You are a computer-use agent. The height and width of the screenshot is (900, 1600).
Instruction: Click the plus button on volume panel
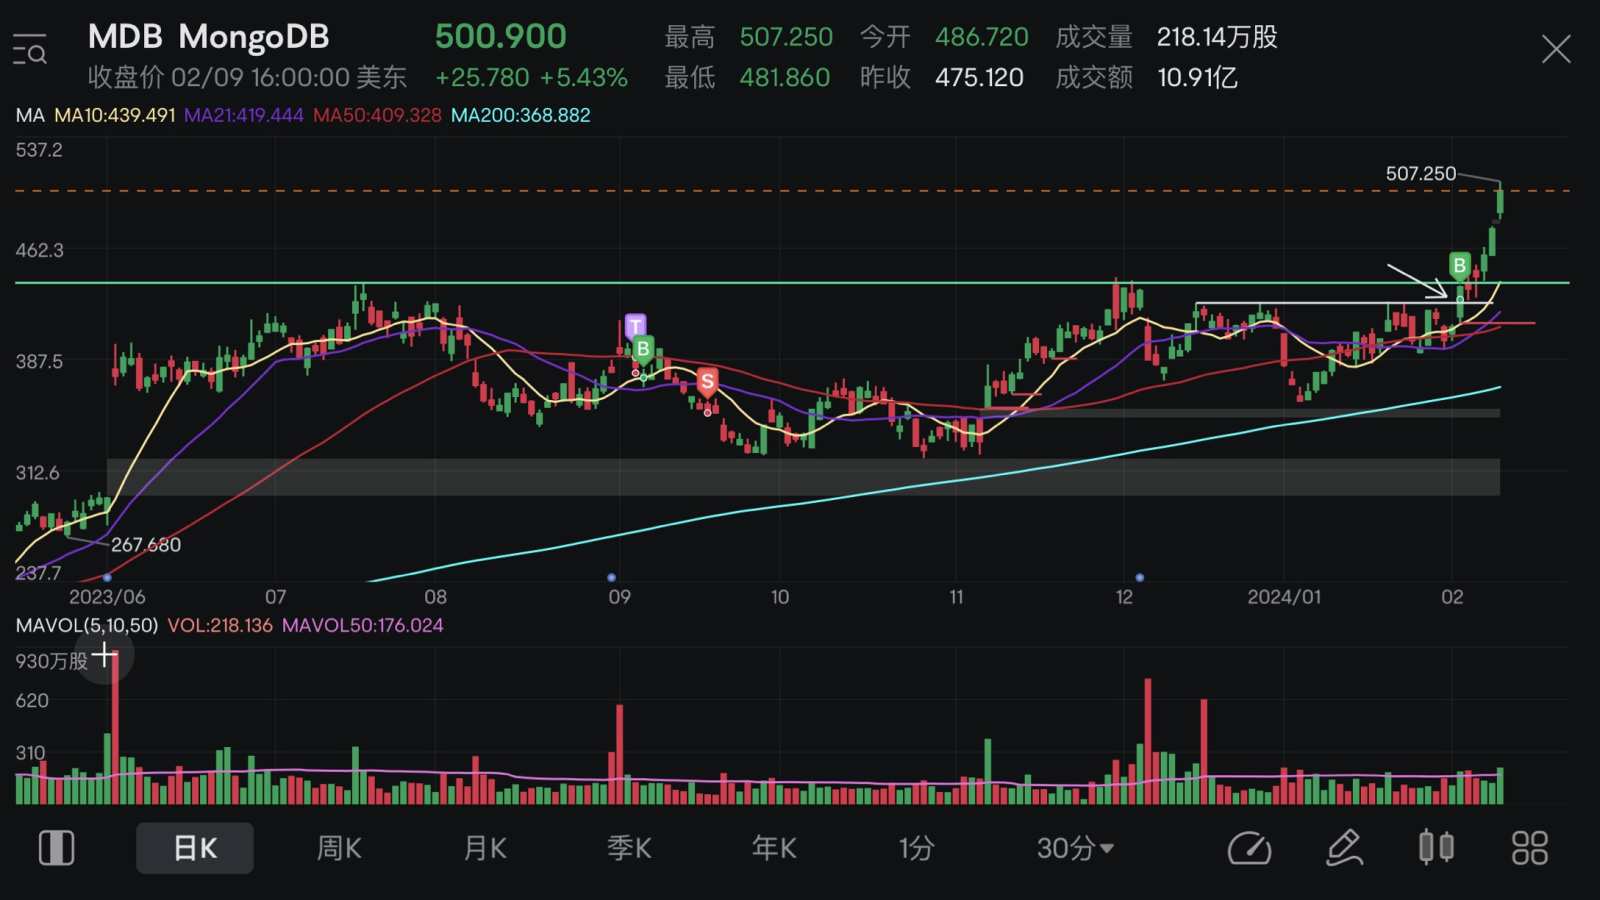click(x=104, y=656)
